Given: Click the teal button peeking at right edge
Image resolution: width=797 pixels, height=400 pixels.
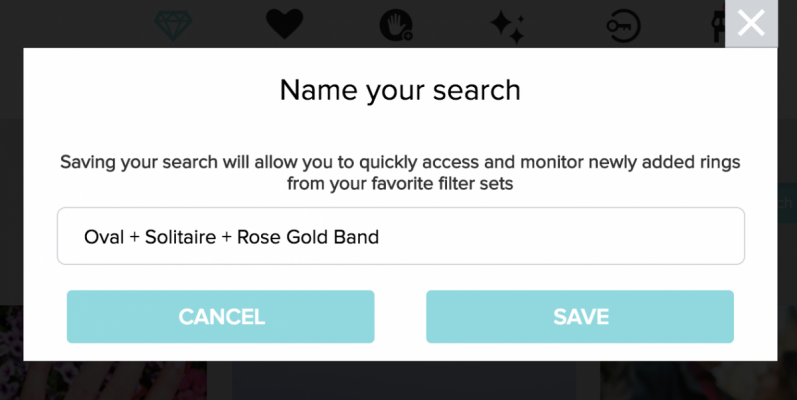Looking at the screenshot, I should pyautogui.click(x=787, y=203).
